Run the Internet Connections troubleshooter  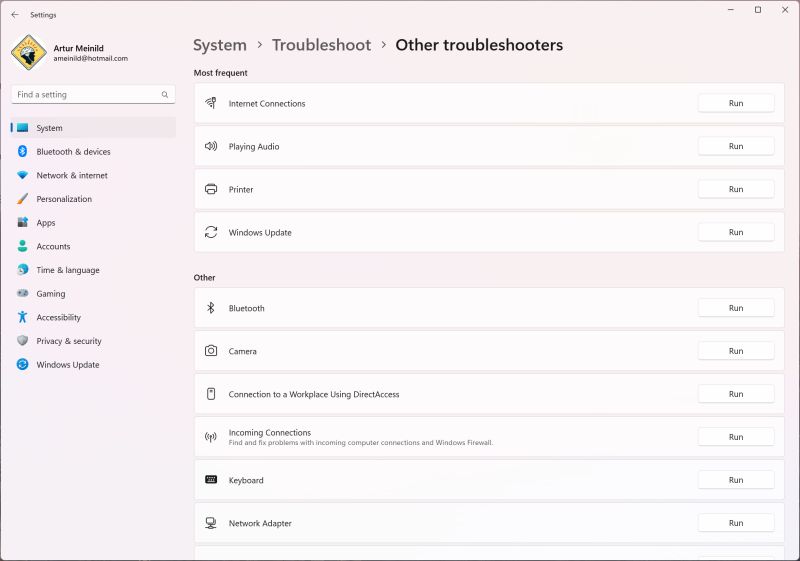click(736, 103)
